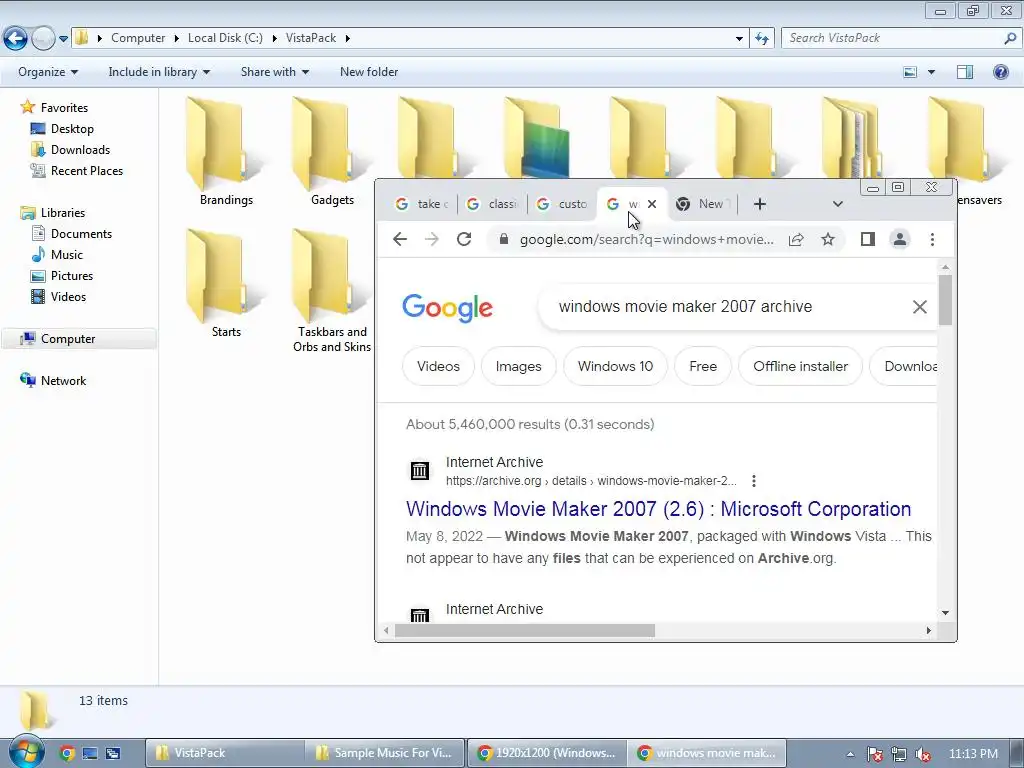The width and height of the screenshot is (1024, 768).
Task: Click Windows Start orb
Action: click(x=26, y=752)
